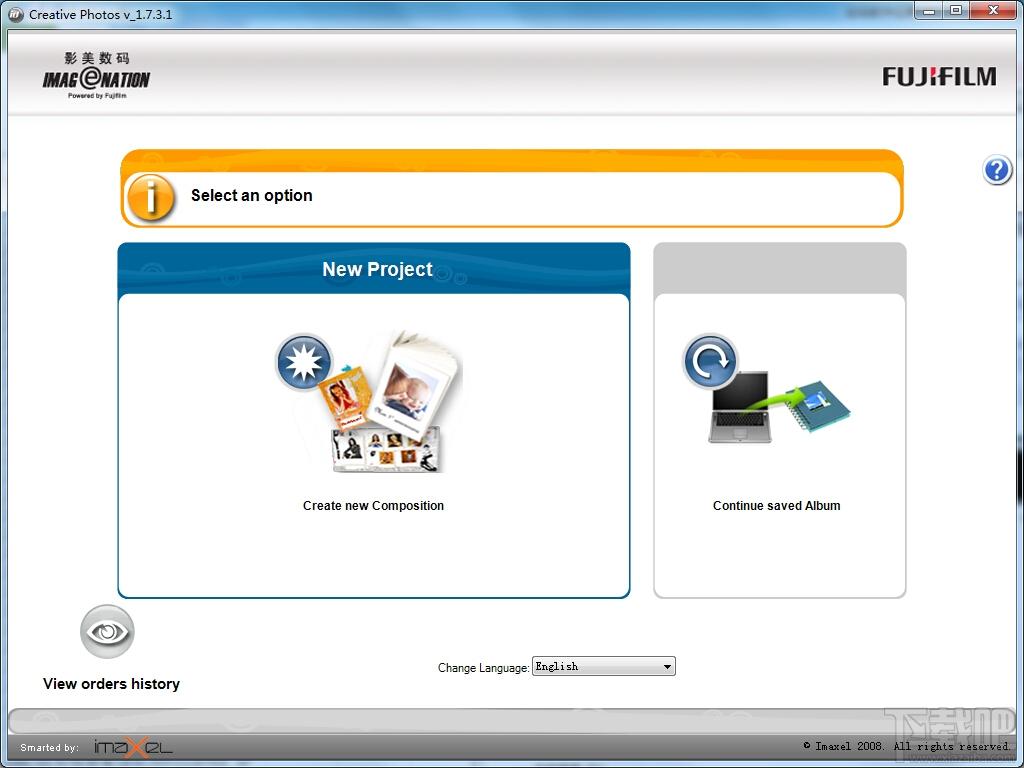Click the Imaxel logo in footer
1024x768 pixels.
[x=133, y=747]
